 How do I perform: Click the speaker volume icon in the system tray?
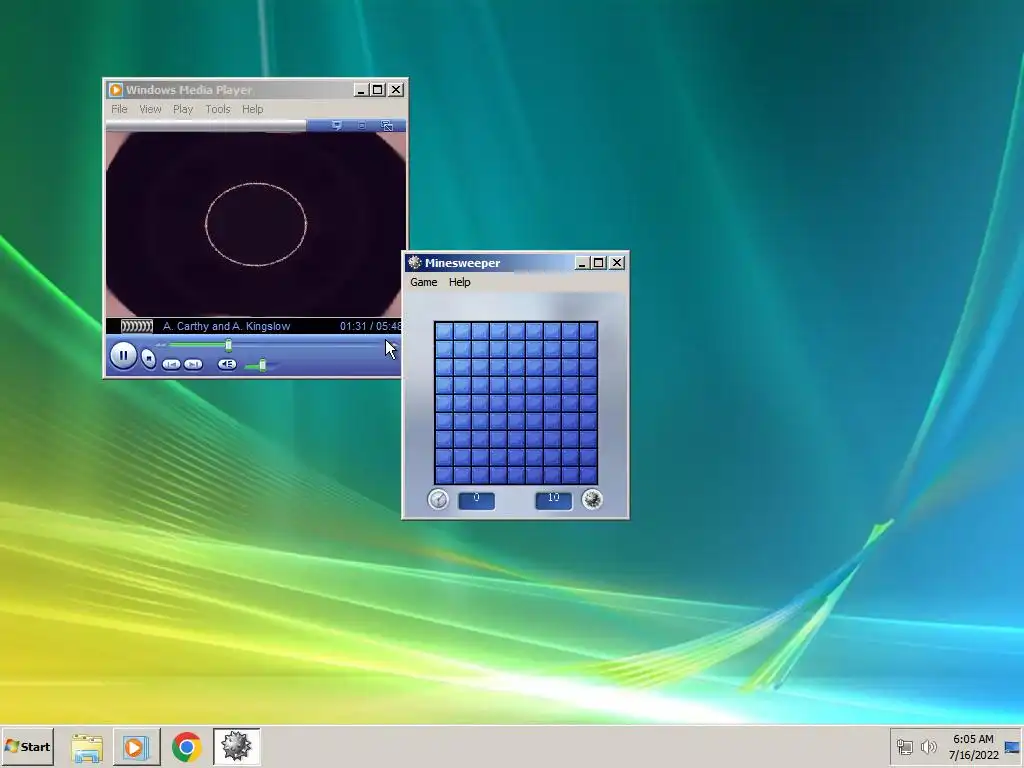[x=928, y=746]
